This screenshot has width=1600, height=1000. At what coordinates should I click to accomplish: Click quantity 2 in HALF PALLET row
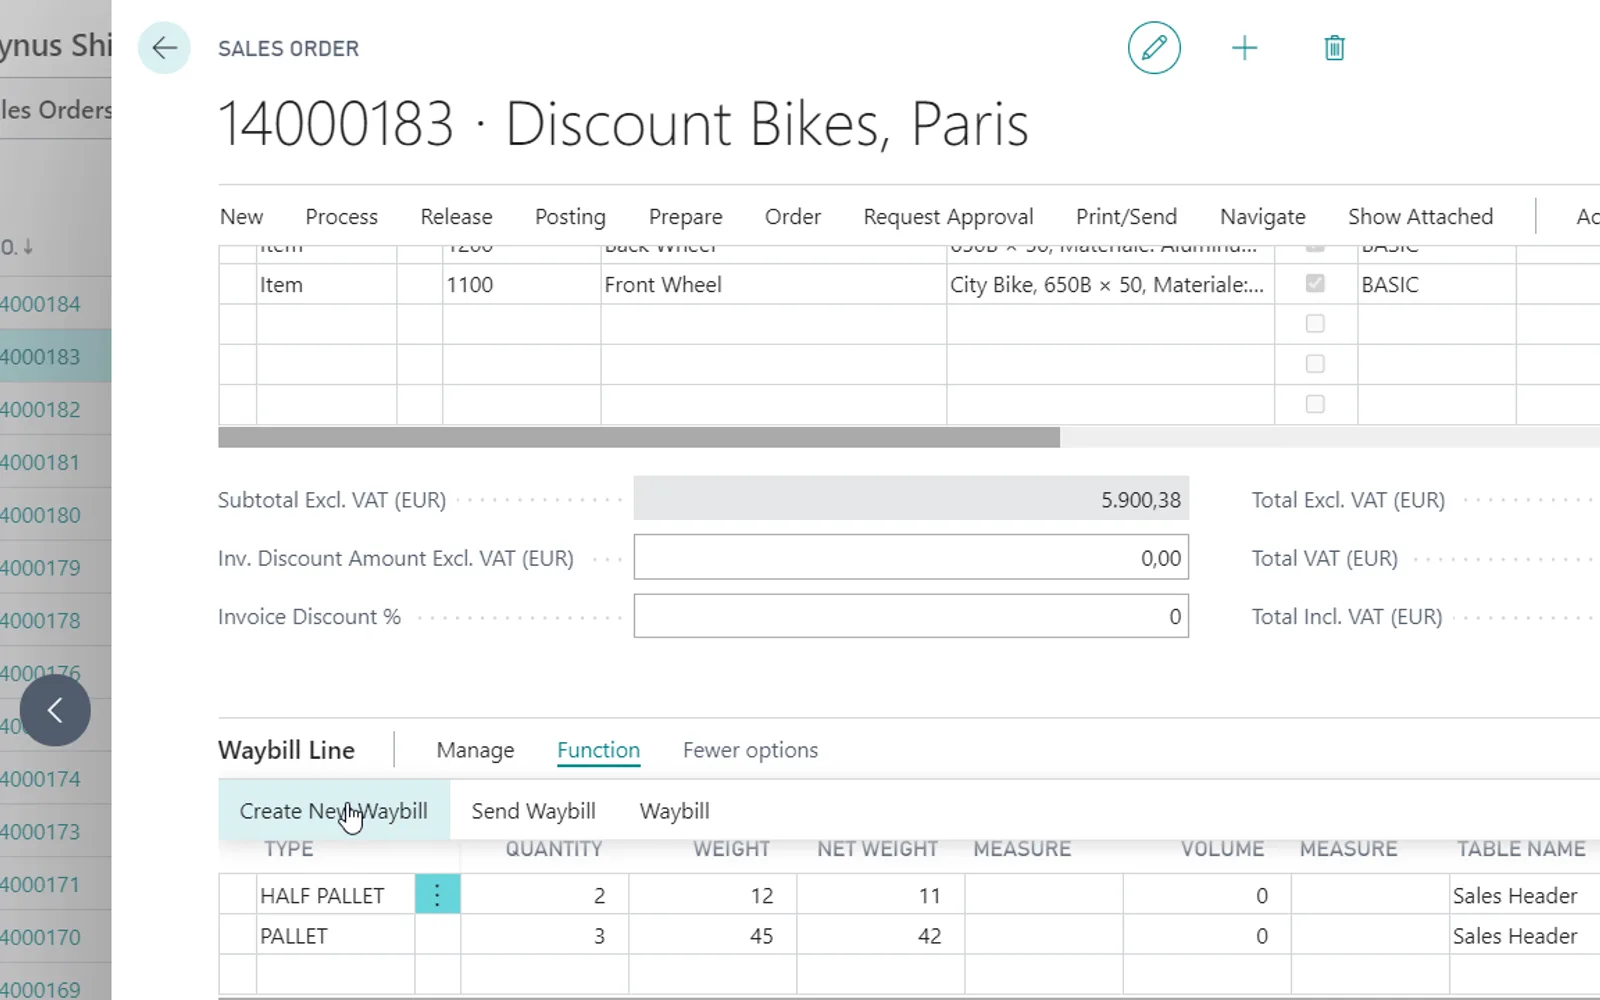(545, 895)
